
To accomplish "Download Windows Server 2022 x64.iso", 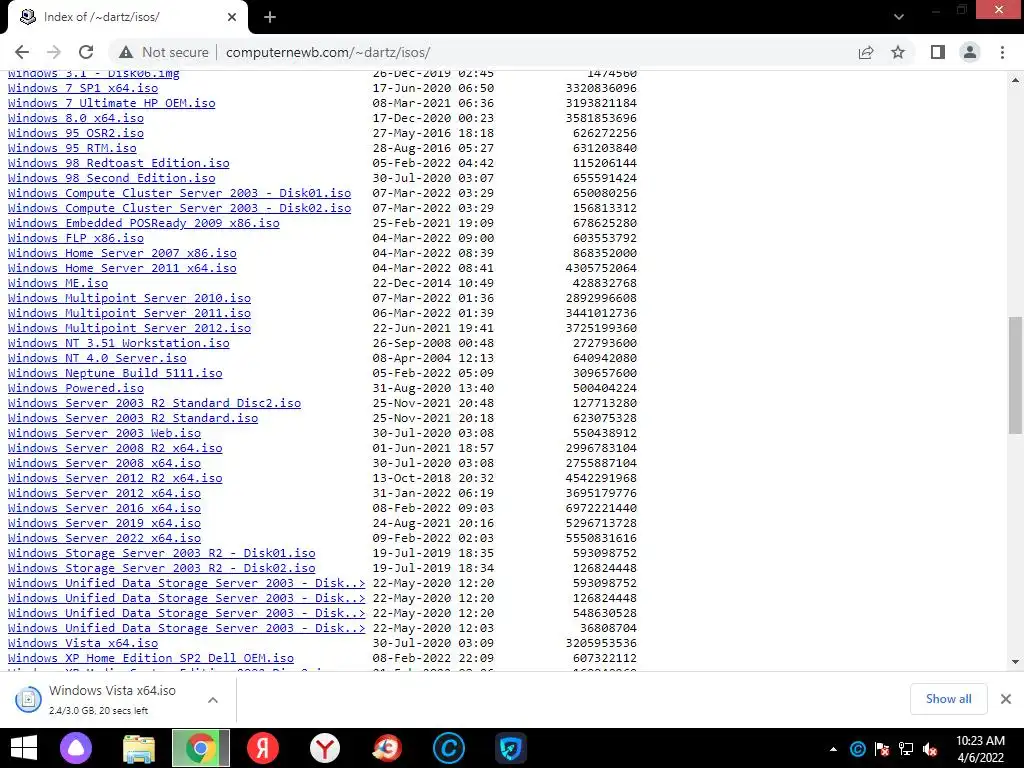I will point(104,539).
